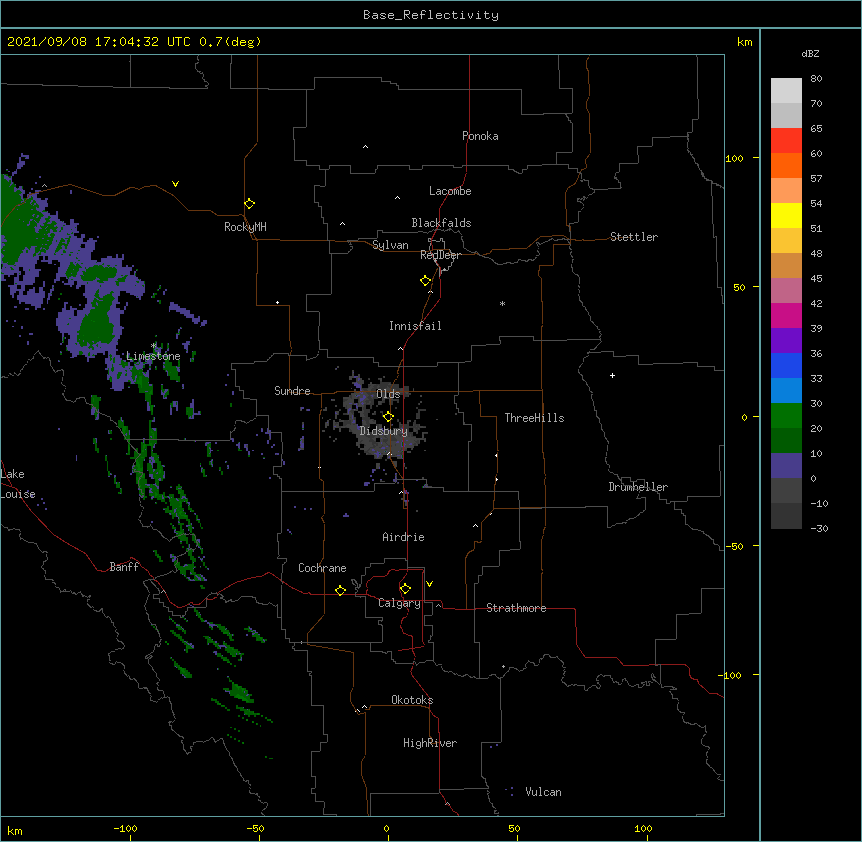
Task: Select the RockyMH label
Action: pos(245,227)
